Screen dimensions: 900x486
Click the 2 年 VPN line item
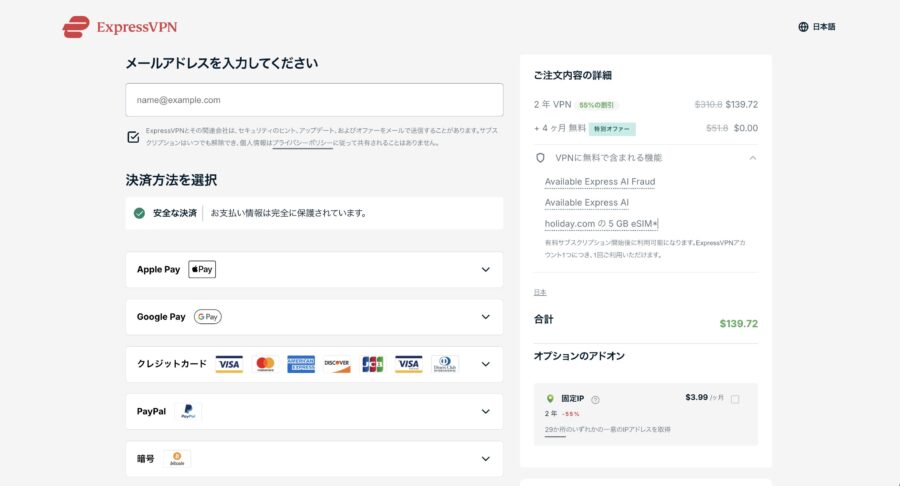tap(552, 104)
